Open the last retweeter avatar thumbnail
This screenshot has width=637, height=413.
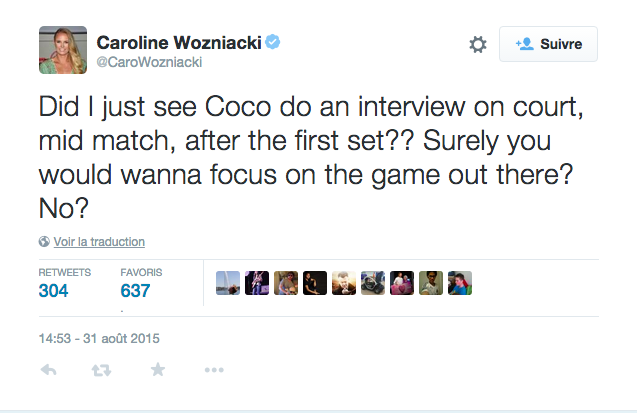coord(460,283)
